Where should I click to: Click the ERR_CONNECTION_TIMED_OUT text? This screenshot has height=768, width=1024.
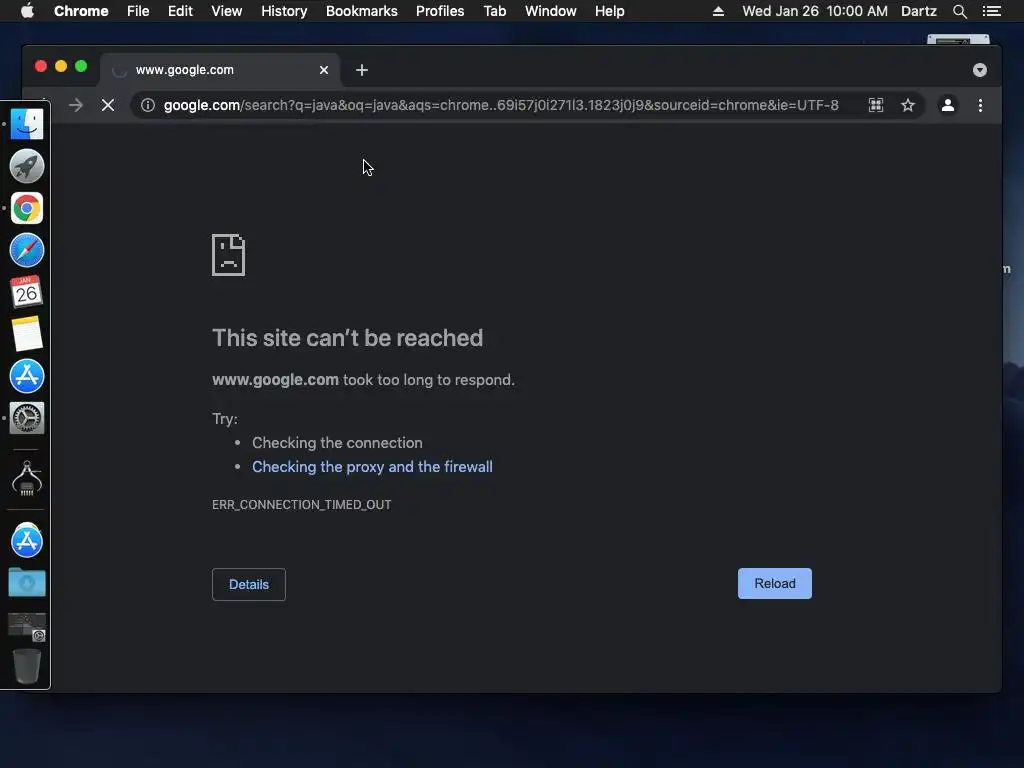[302, 505]
